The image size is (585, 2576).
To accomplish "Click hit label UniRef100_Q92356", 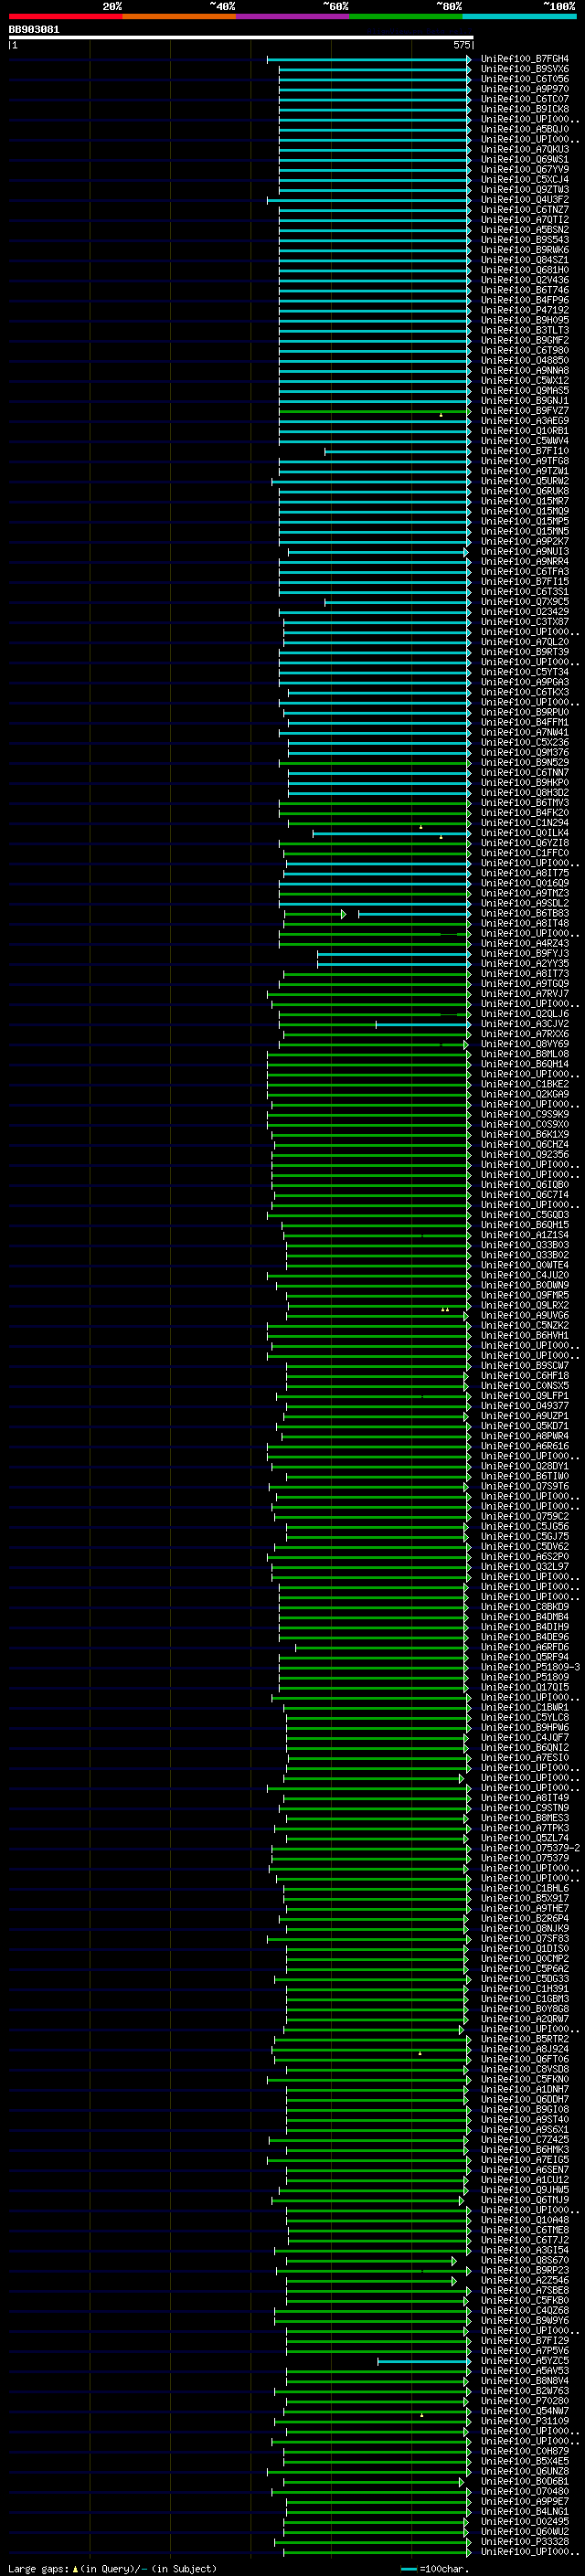I will (x=525, y=1154).
